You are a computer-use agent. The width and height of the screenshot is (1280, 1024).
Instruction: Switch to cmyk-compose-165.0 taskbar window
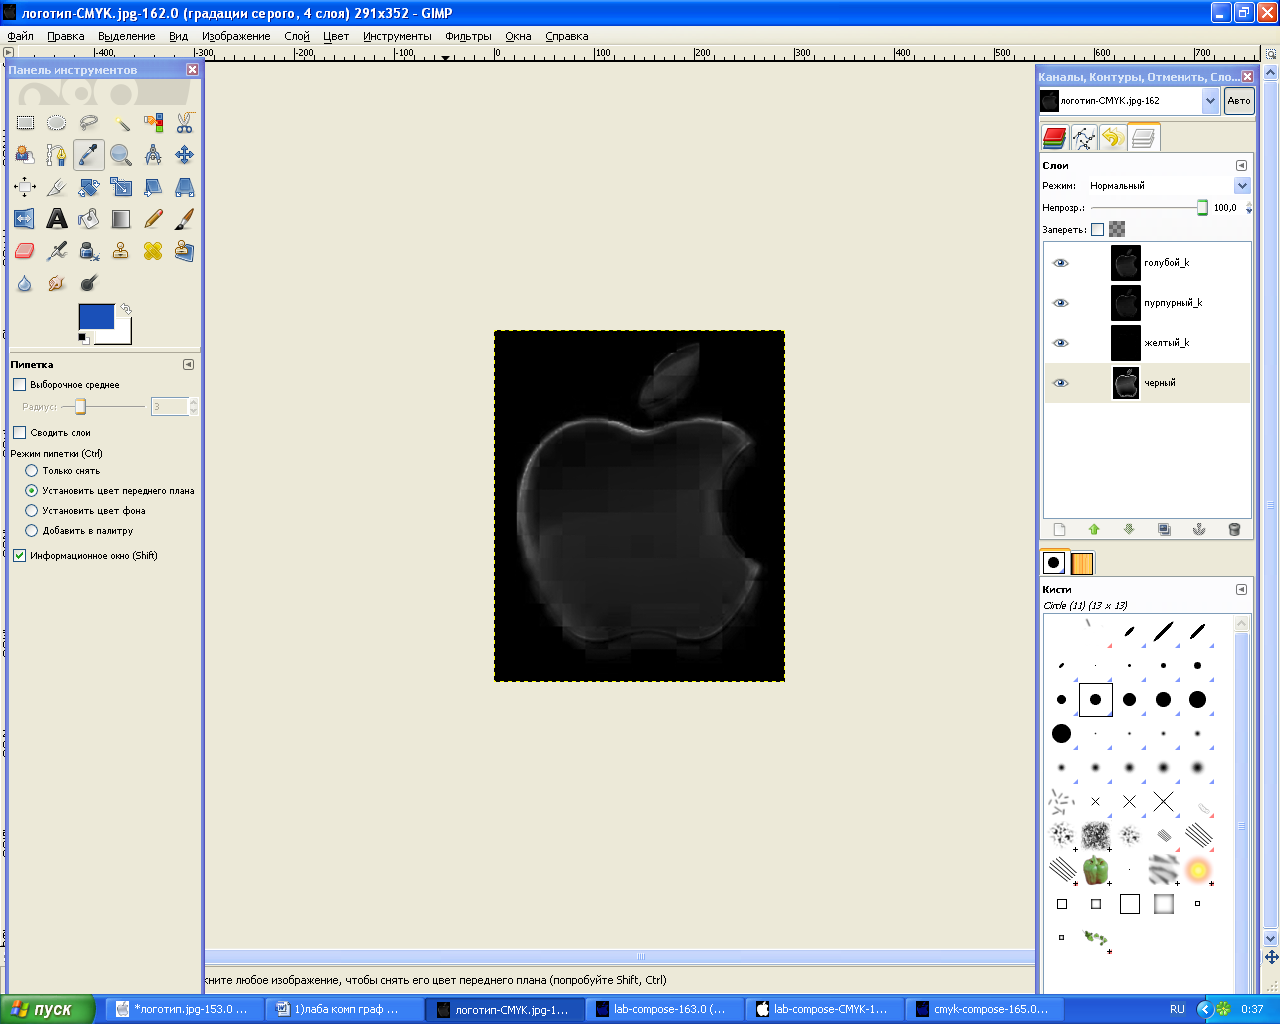tap(984, 1009)
